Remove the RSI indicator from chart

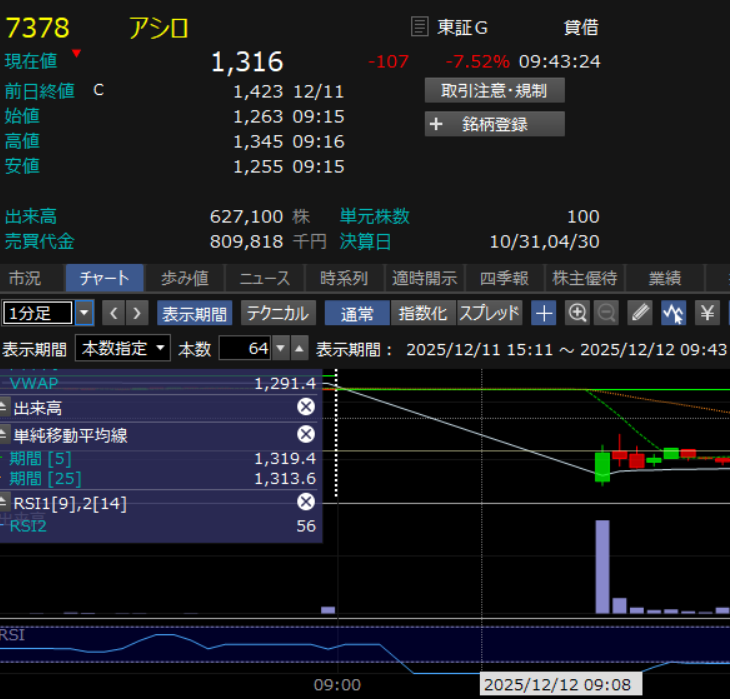[x=306, y=502]
